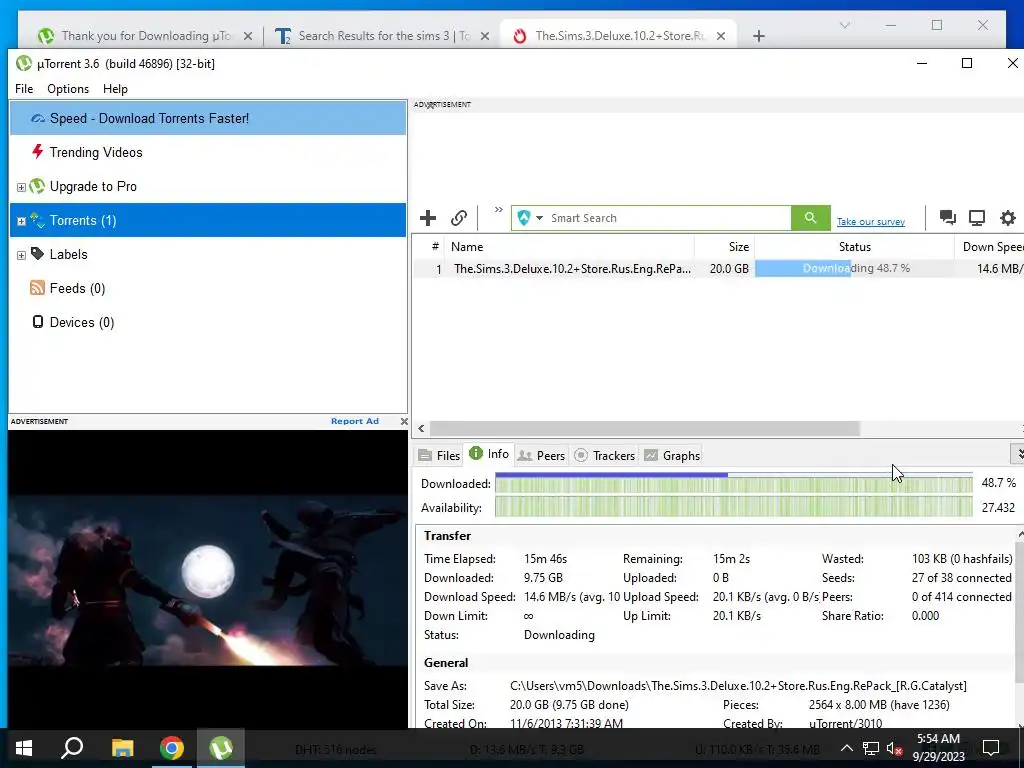This screenshot has width=1024, height=768.
Task: Click the Add Torrent from URL link icon
Action: [459, 218]
